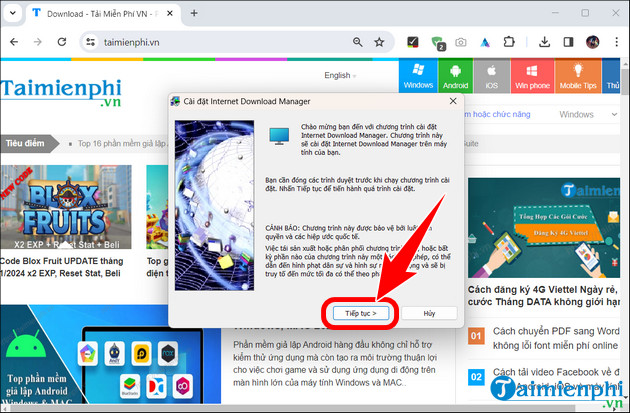Click the zoom magnifier icon in address bar
The height and width of the screenshot is (413, 630).
pos(357,42)
